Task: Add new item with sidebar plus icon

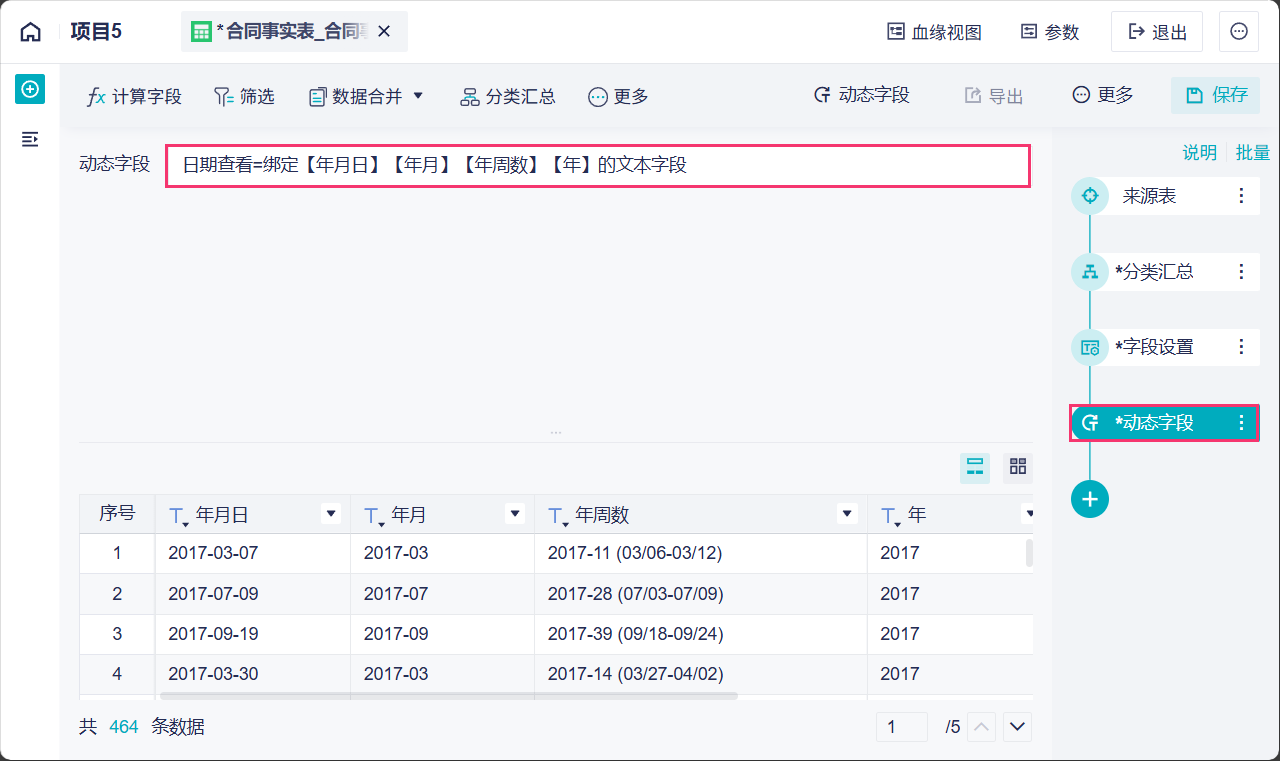Action: [x=30, y=89]
